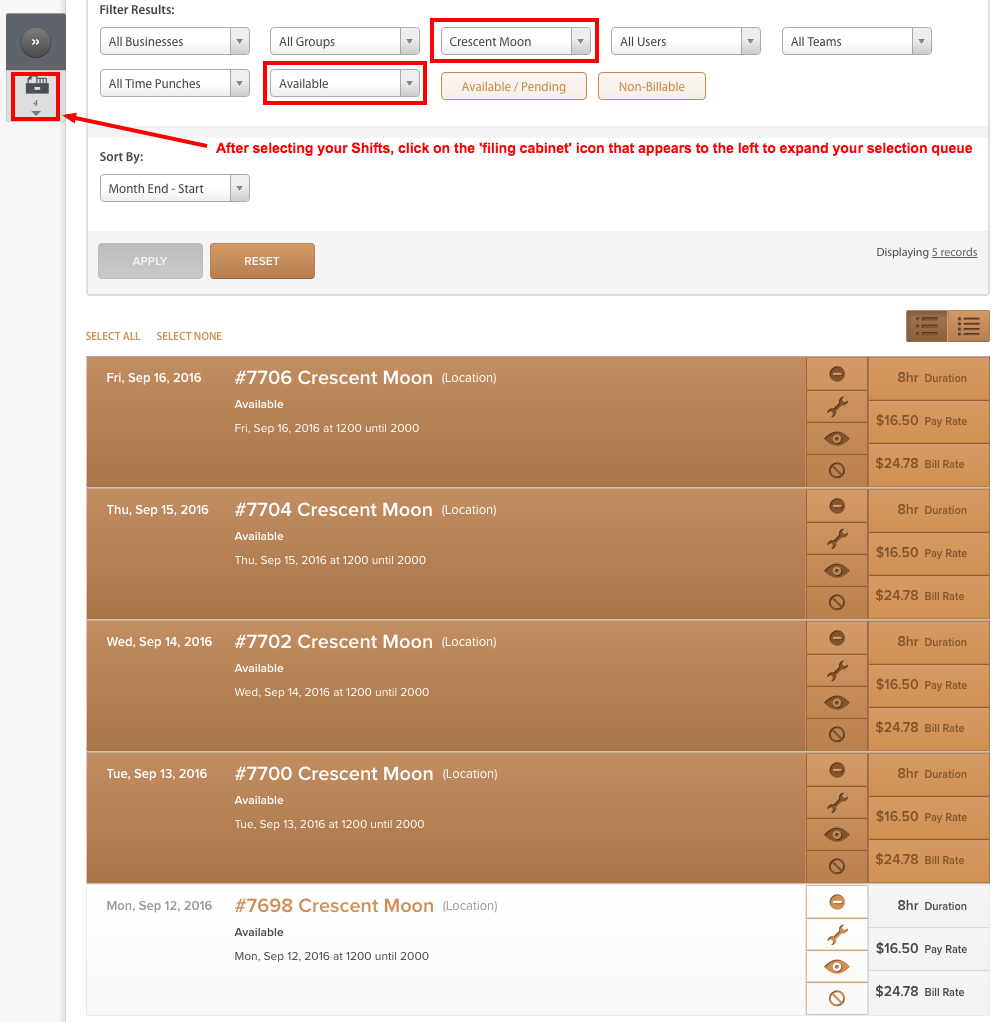Click the SELECT NONE link
Image resolution: width=995 pixels, height=1022 pixels.
pos(189,336)
